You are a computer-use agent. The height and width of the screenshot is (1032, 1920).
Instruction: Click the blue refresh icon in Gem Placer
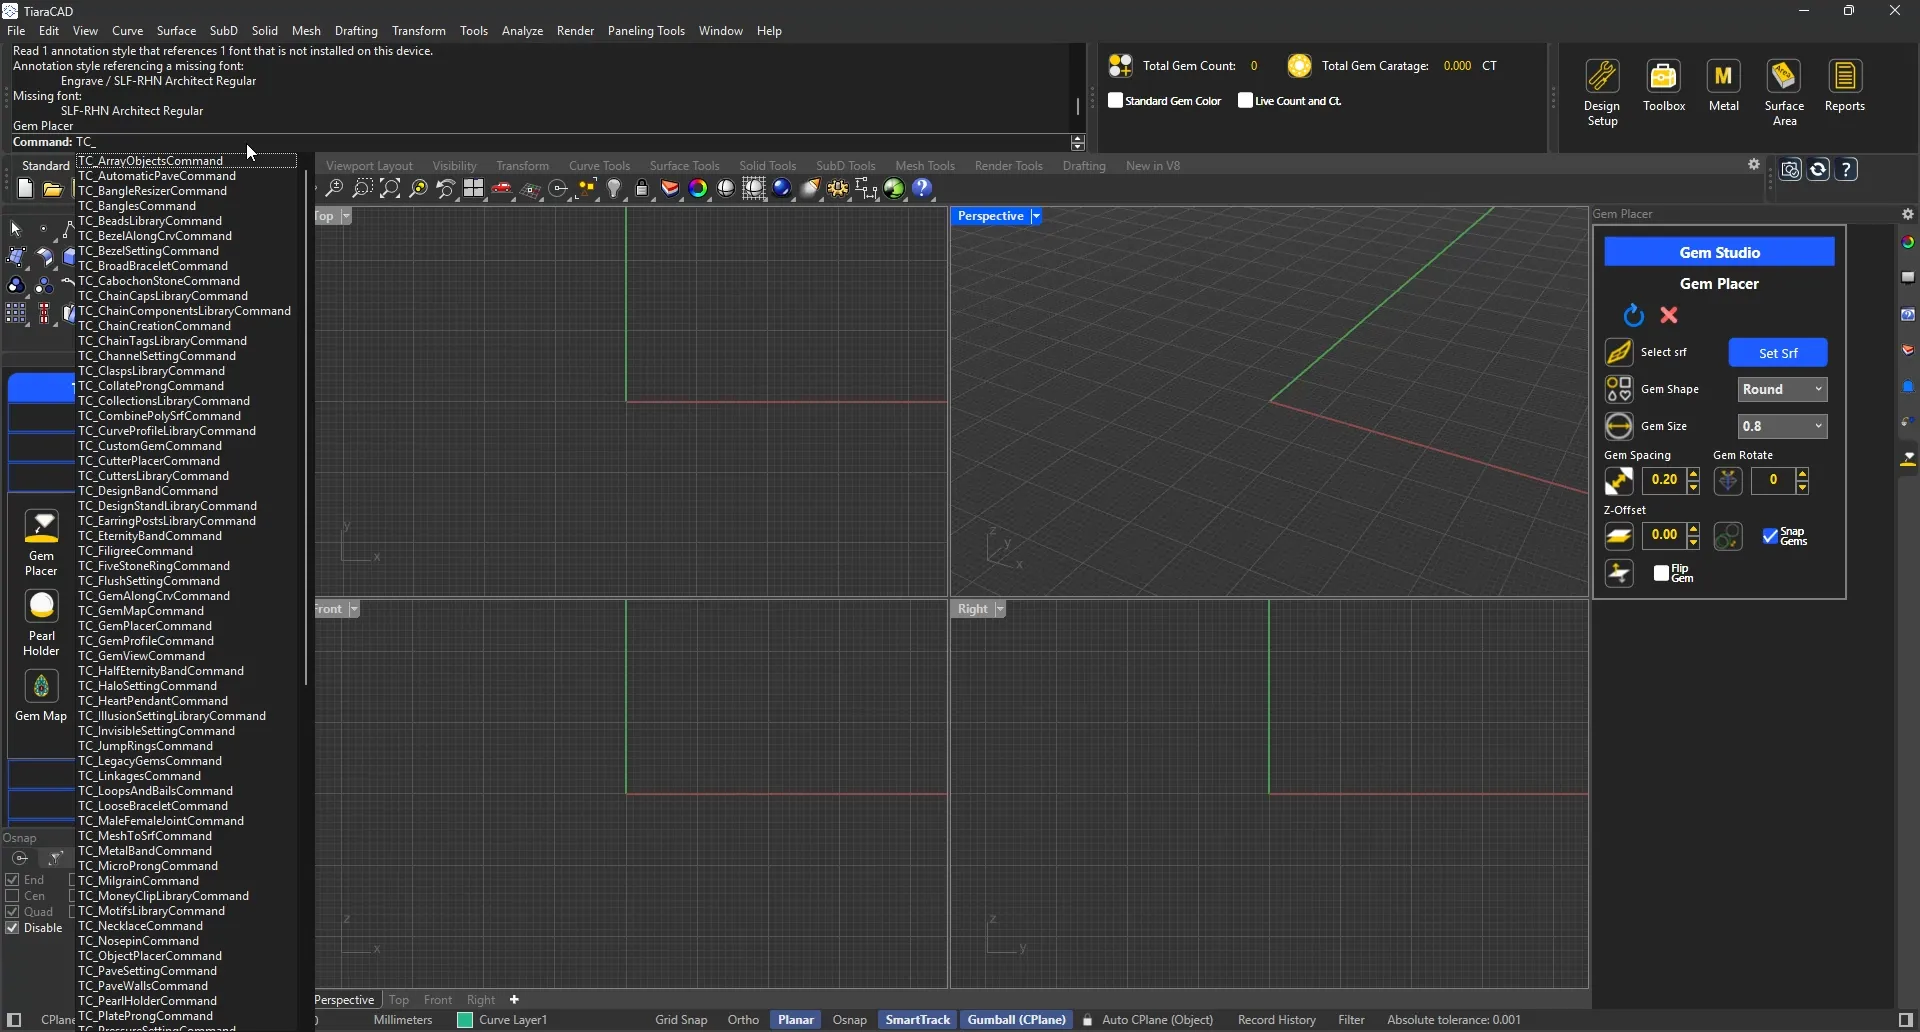coord(1633,315)
